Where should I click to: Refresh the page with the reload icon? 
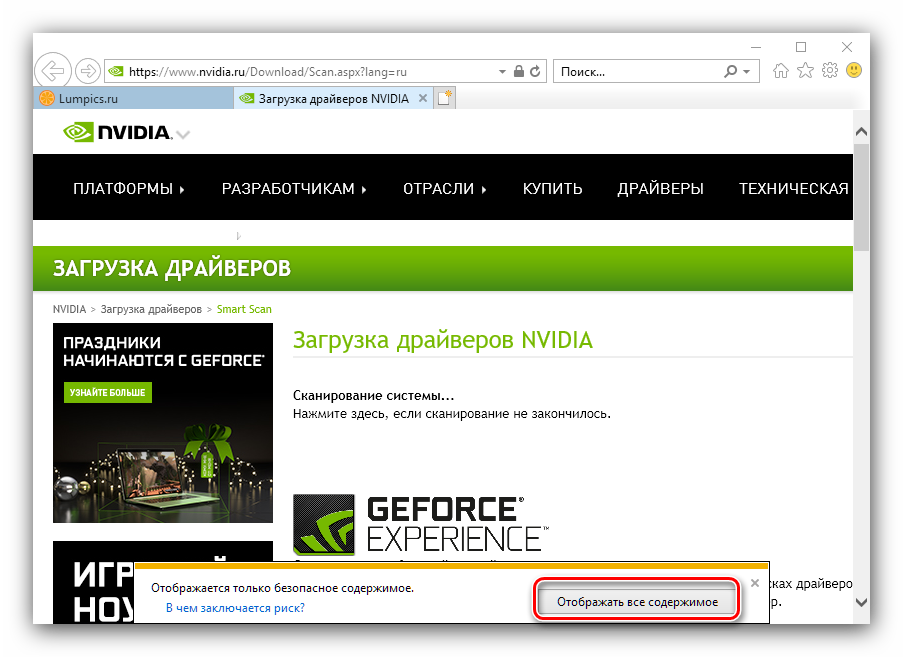coord(535,72)
